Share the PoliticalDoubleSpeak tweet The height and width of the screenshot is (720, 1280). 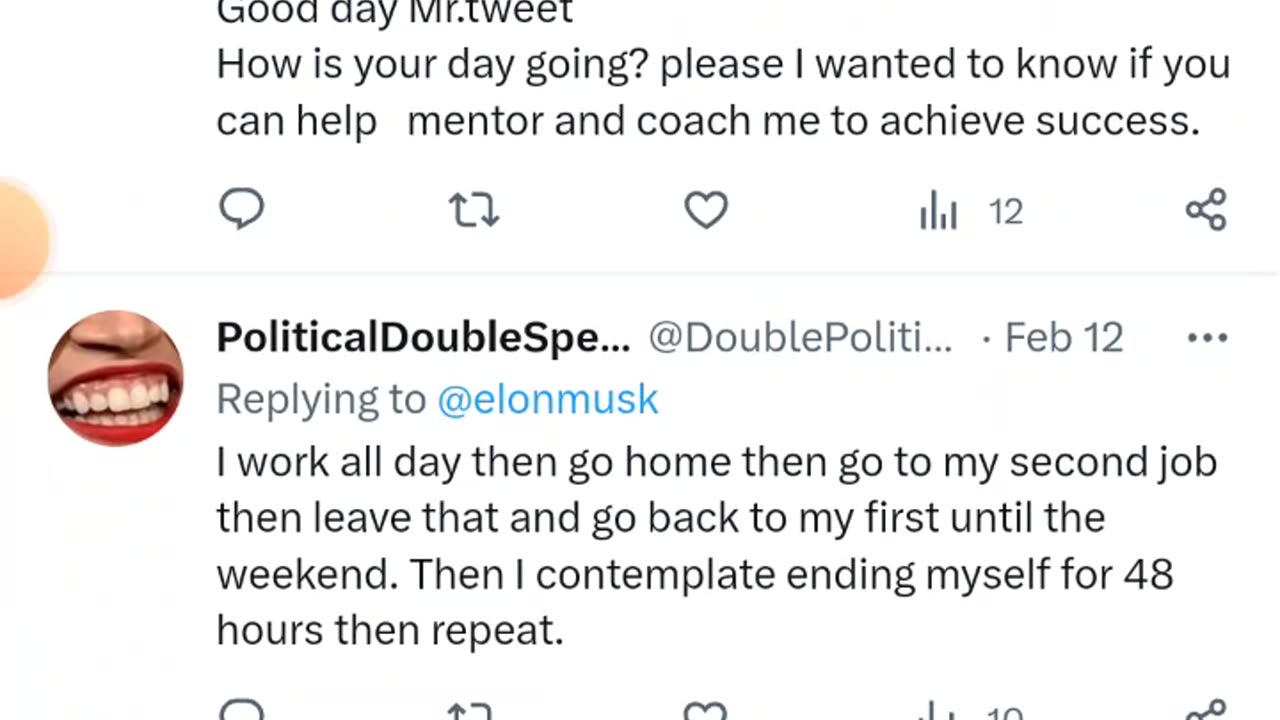pos(1206,712)
